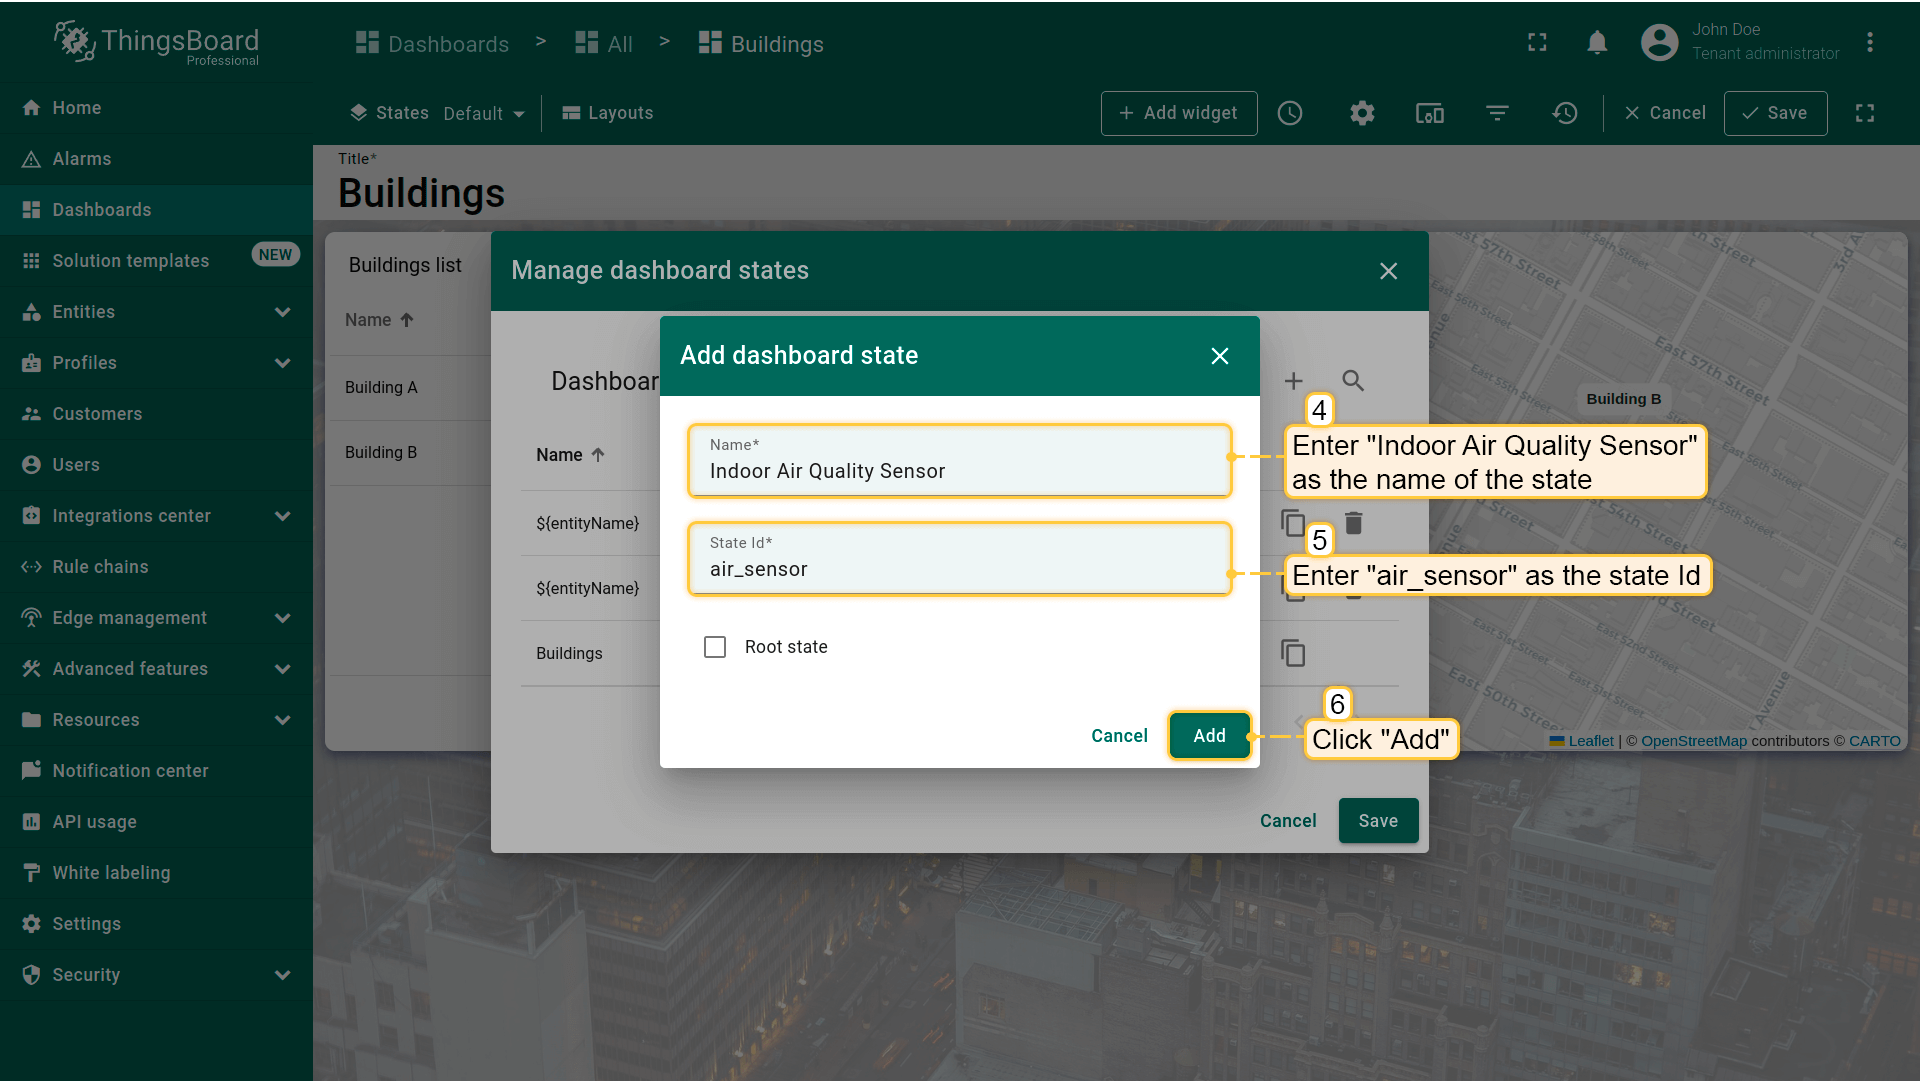The height and width of the screenshot is (1081, 1920).
Task: Go to Alarms in the sidebar
Action: tap(81, 159)
